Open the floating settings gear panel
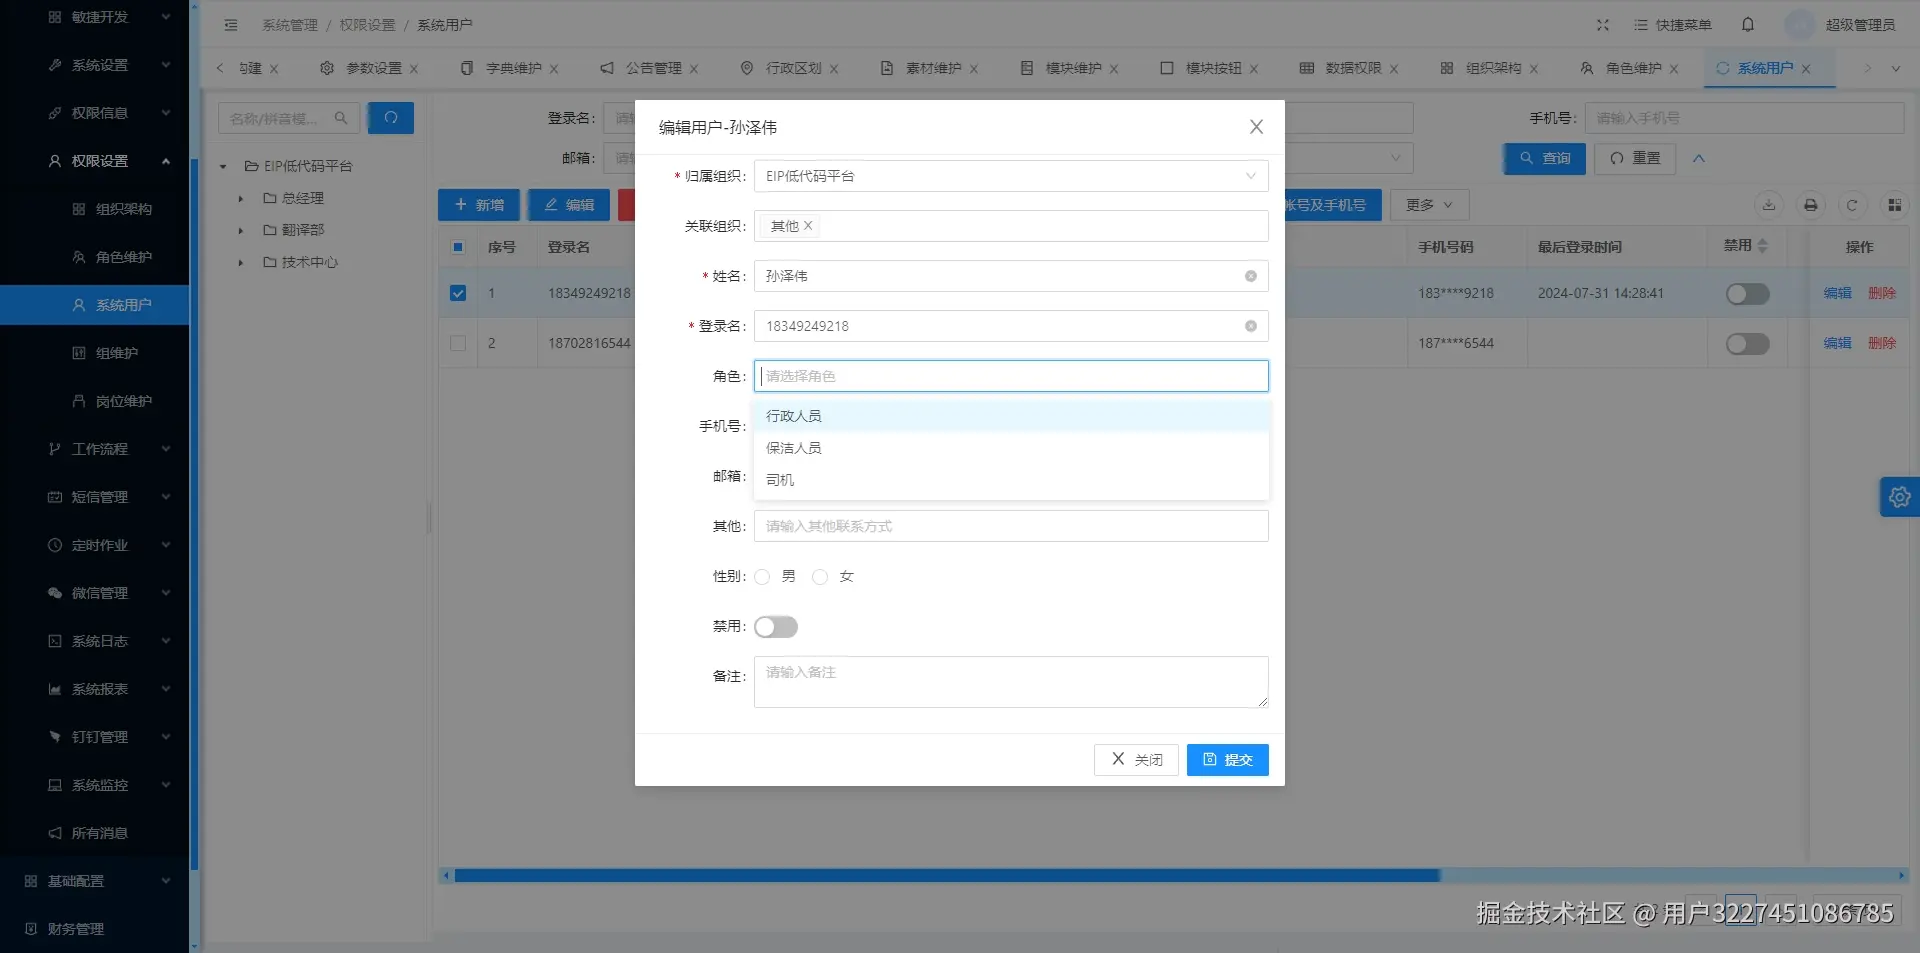1920x953 pixels. pyautogui.click(x=1899, y=497)
